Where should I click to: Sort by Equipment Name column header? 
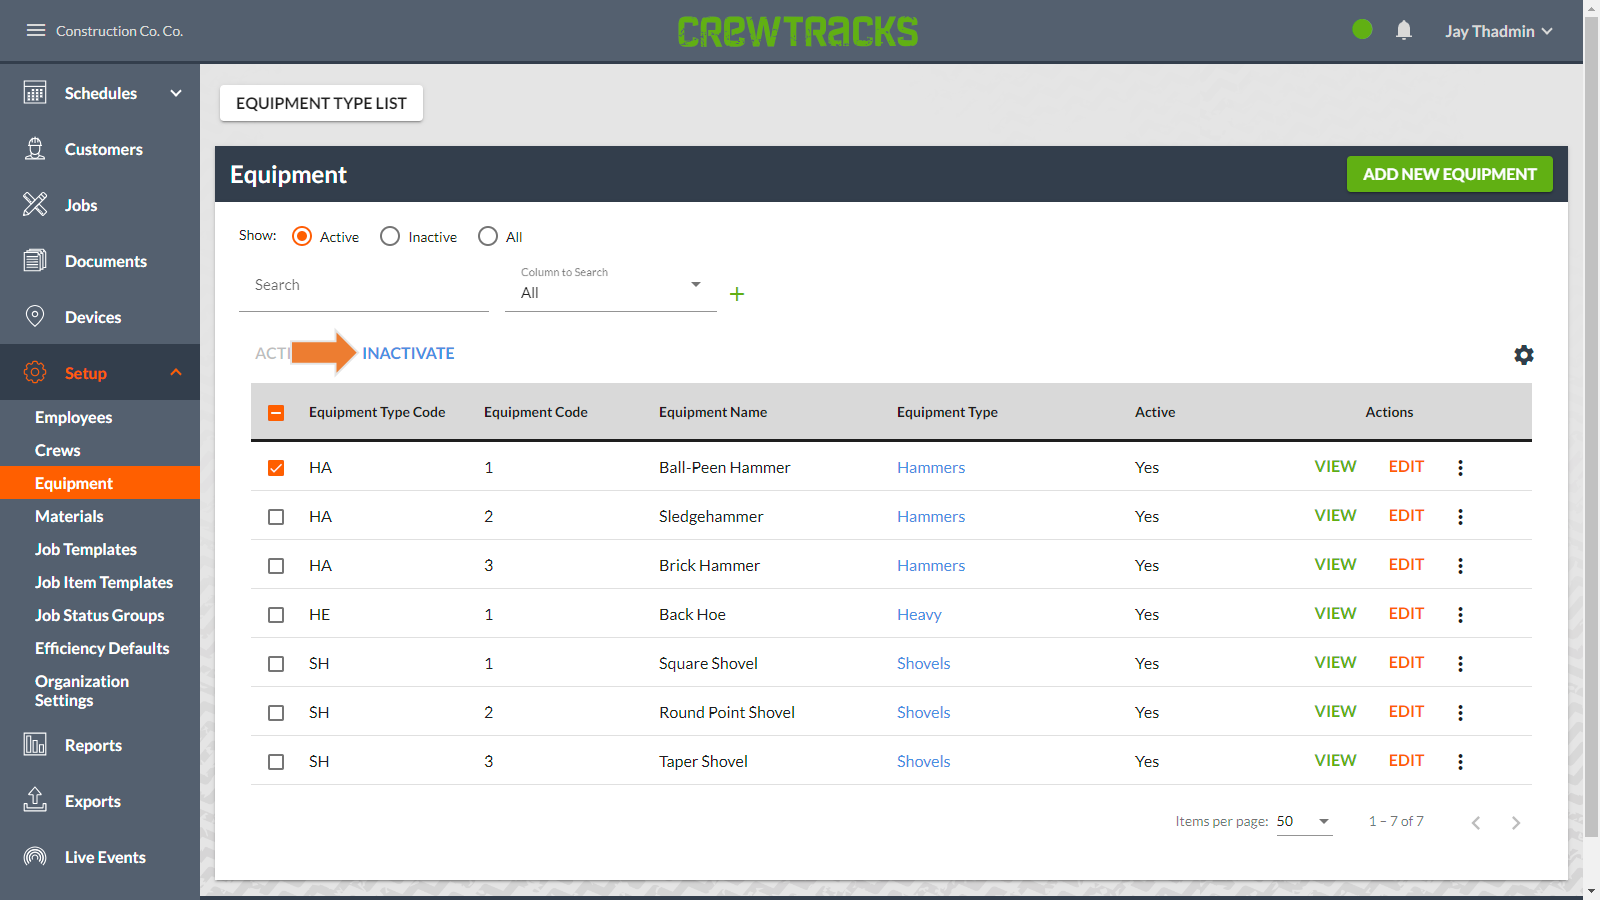pos(713,412)
